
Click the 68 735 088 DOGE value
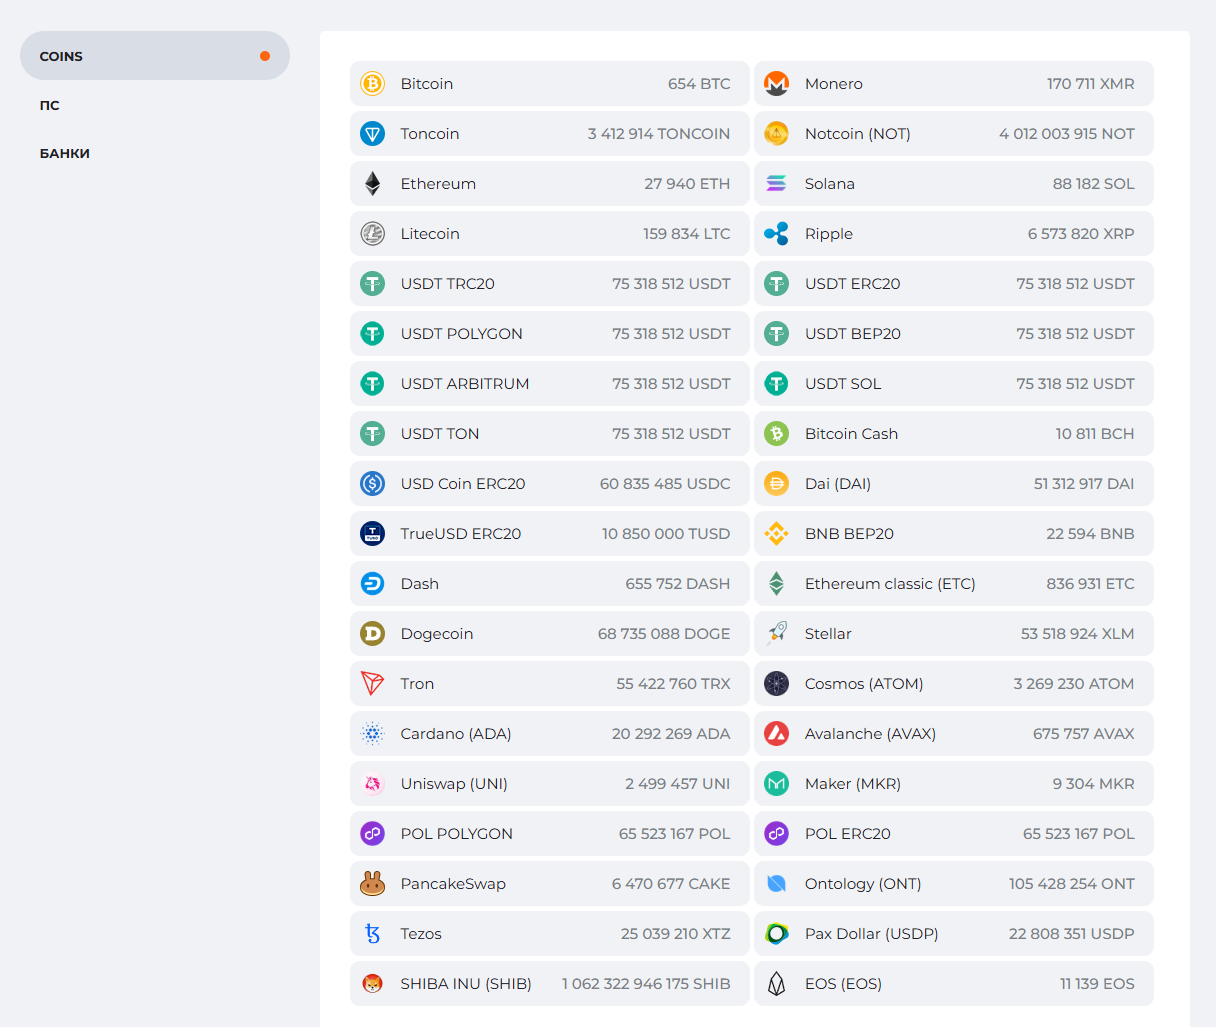[664, 634]
